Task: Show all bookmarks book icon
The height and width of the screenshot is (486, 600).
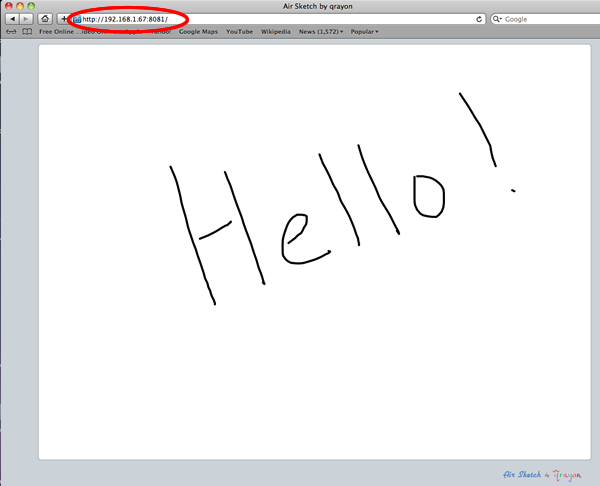Action: tap(27, 32)
